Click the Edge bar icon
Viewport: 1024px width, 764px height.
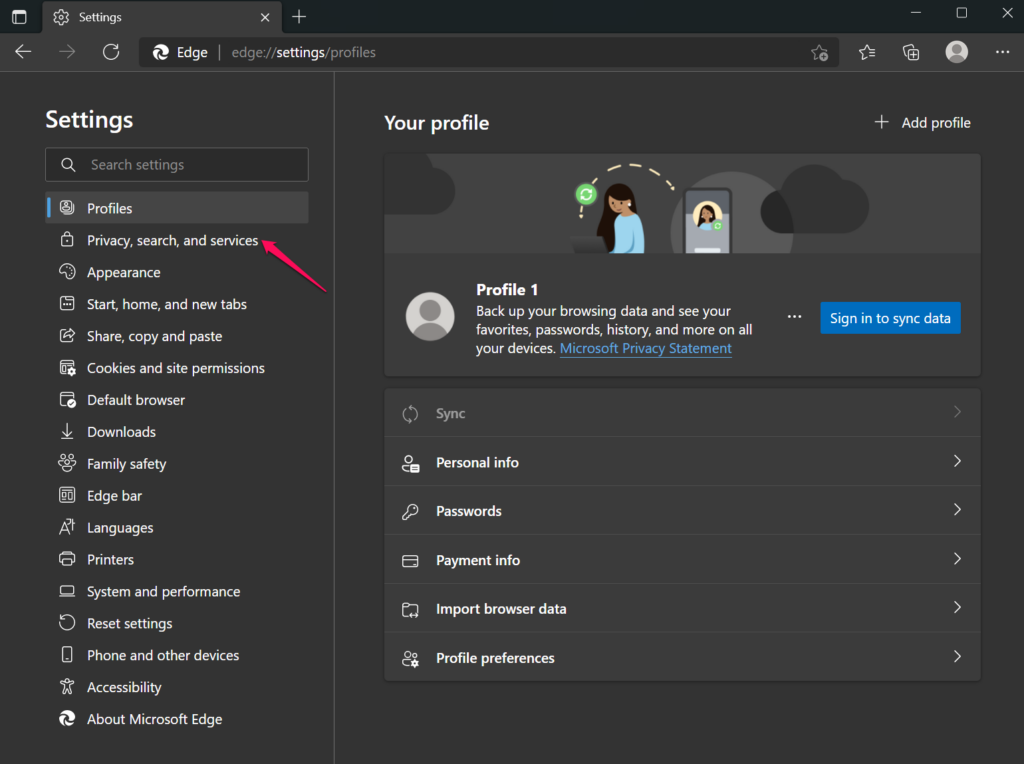click(67, 495)
